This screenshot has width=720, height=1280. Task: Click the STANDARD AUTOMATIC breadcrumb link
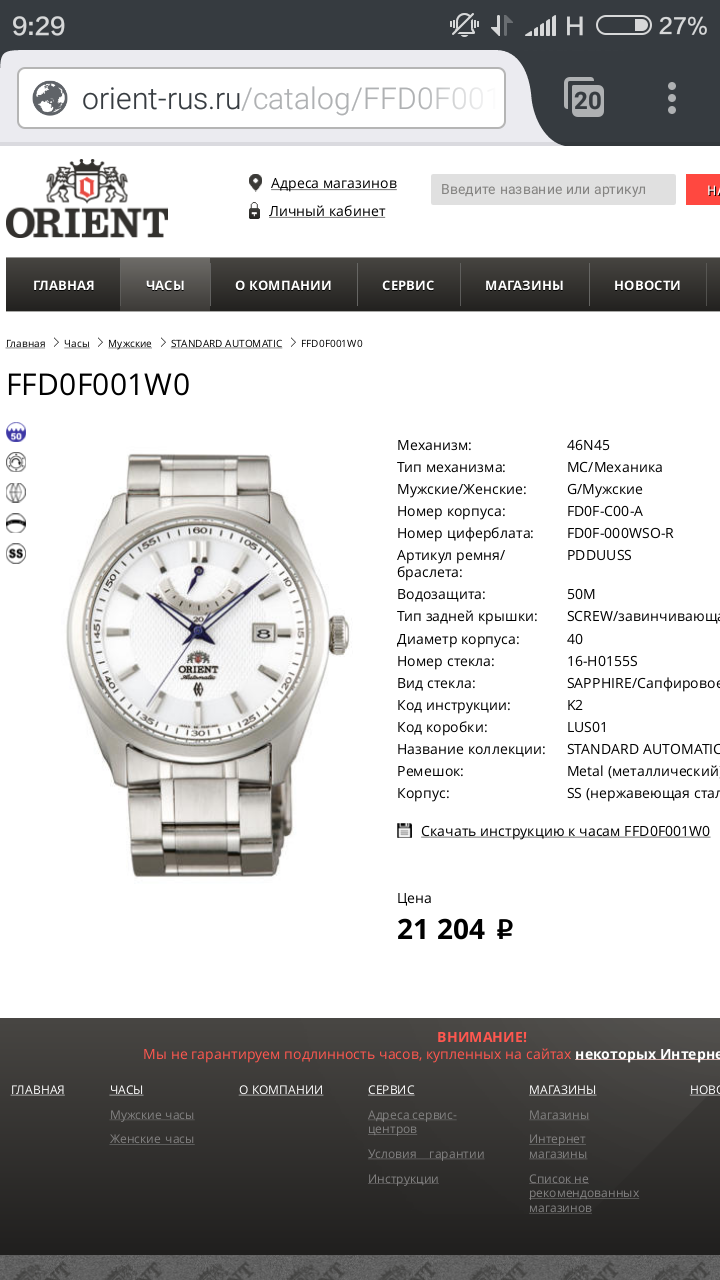tap(226, 343)
